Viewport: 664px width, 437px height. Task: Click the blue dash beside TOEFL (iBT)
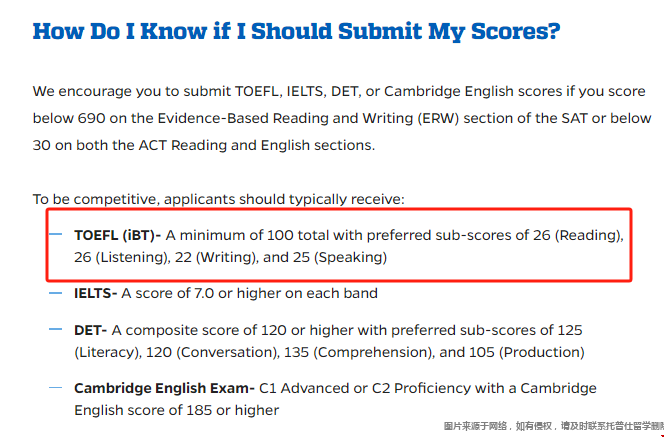55,237
